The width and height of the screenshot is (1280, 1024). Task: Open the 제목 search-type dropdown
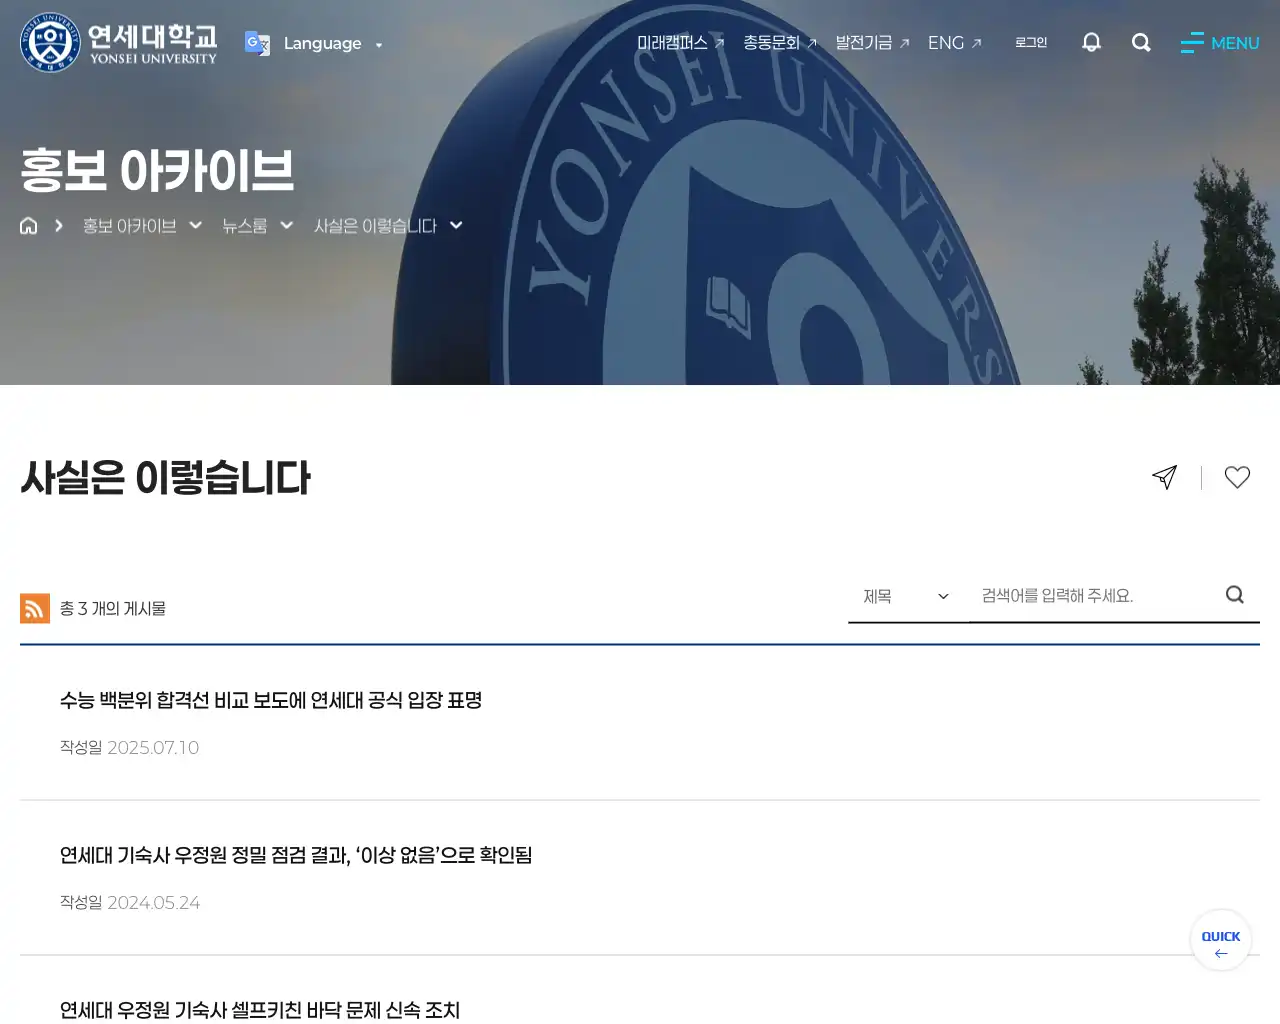pyautogui.click(x=908, y=596)
